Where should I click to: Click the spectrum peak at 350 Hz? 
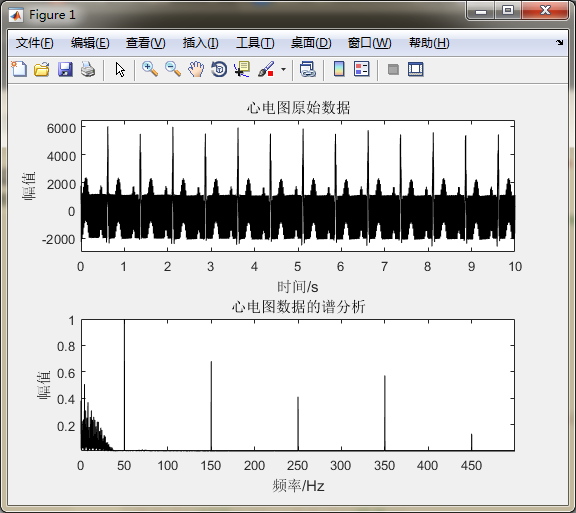[385, 413]
